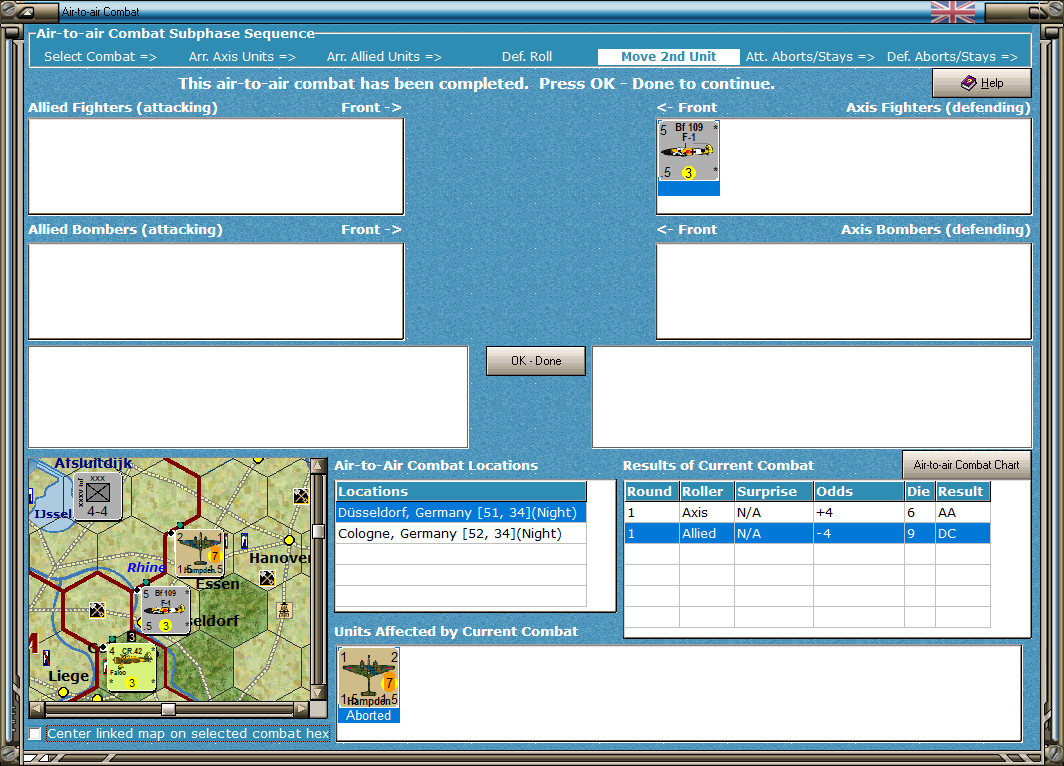Click the Arr. Allied Units subphase step
Screen dimensions: 1064x766
point(384,57)
